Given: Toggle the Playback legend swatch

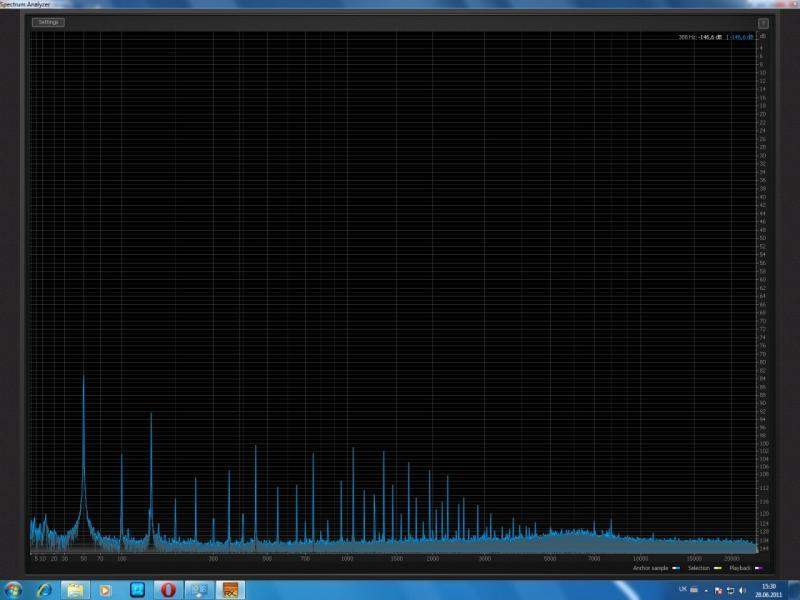Looking at the screenshot, I should click(x=757, y=567).
